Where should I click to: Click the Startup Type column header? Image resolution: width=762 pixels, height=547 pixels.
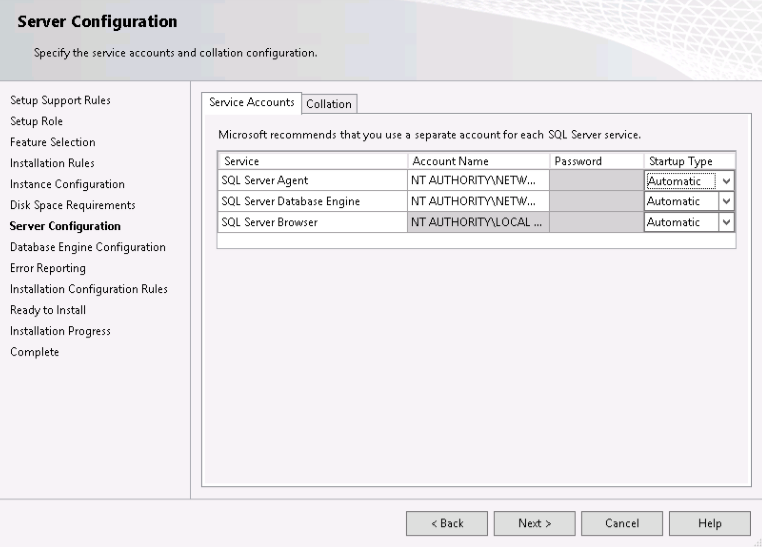pos(690,161)
